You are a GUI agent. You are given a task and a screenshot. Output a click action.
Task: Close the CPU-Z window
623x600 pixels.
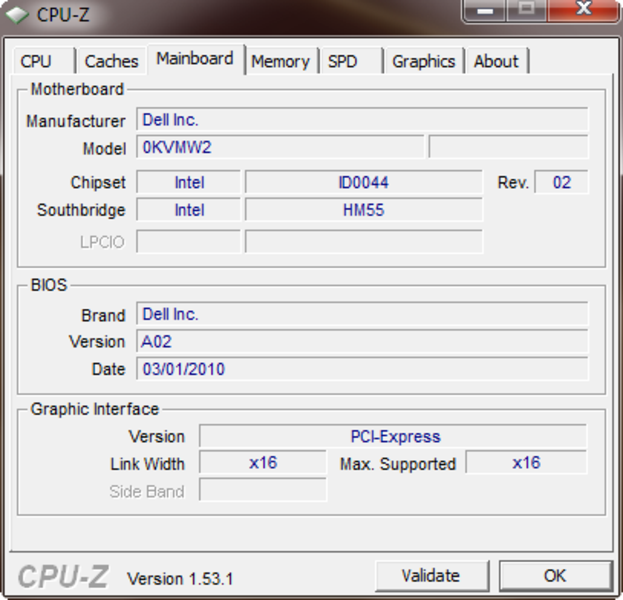point(584,10)
